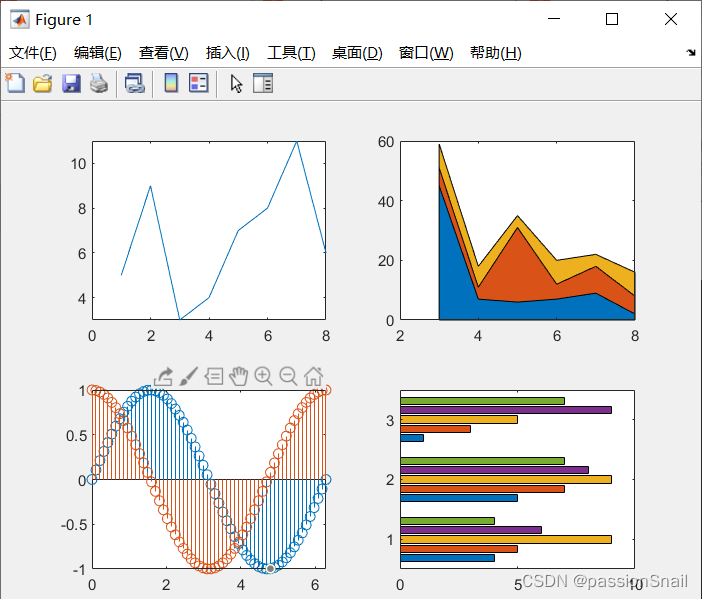702x599 pixels.
Task: Open a file with the folder icon
Action: (x=43, y=84)
